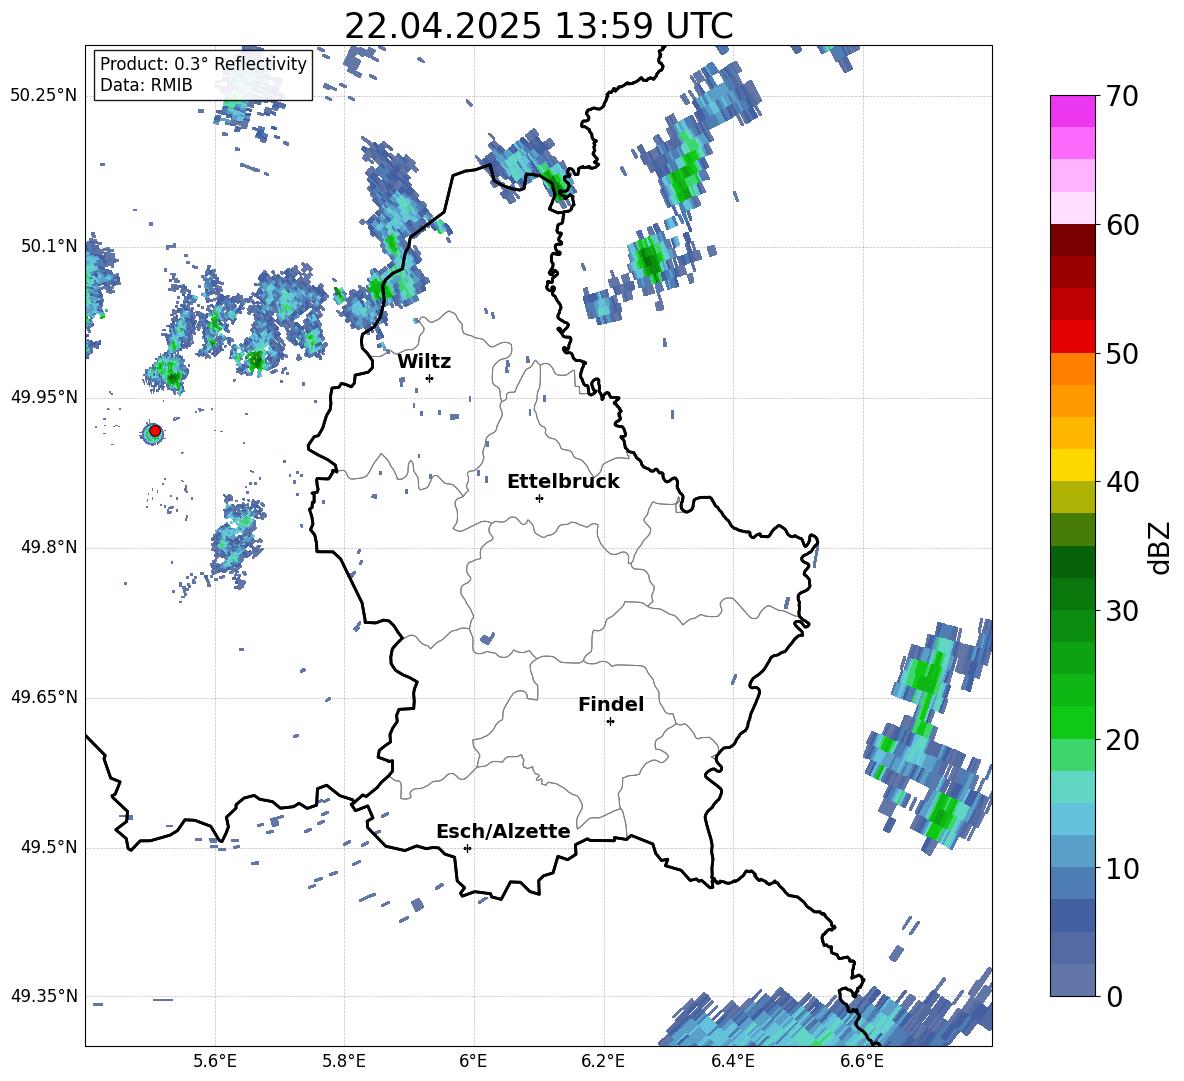Click the bright green colorbar segment at 20
The image size is (1184, 1081).
tap(1072, 722)
